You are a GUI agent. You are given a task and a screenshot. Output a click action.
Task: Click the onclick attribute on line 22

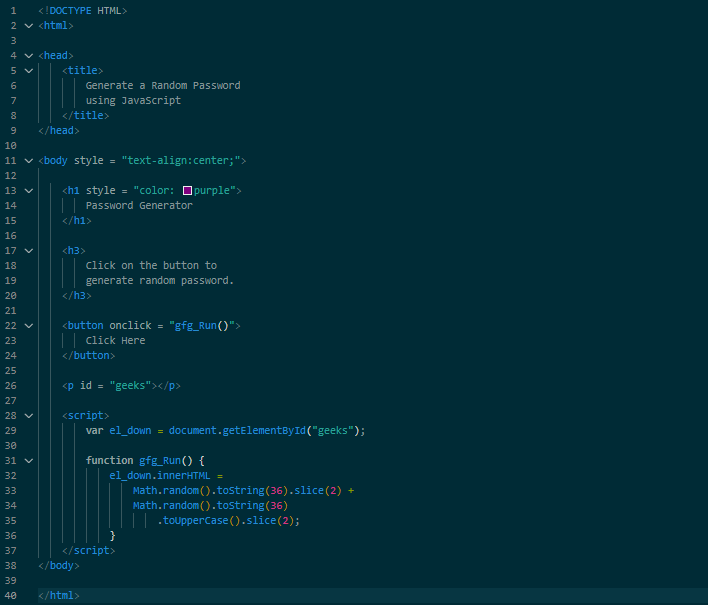(x=130, y=326)
